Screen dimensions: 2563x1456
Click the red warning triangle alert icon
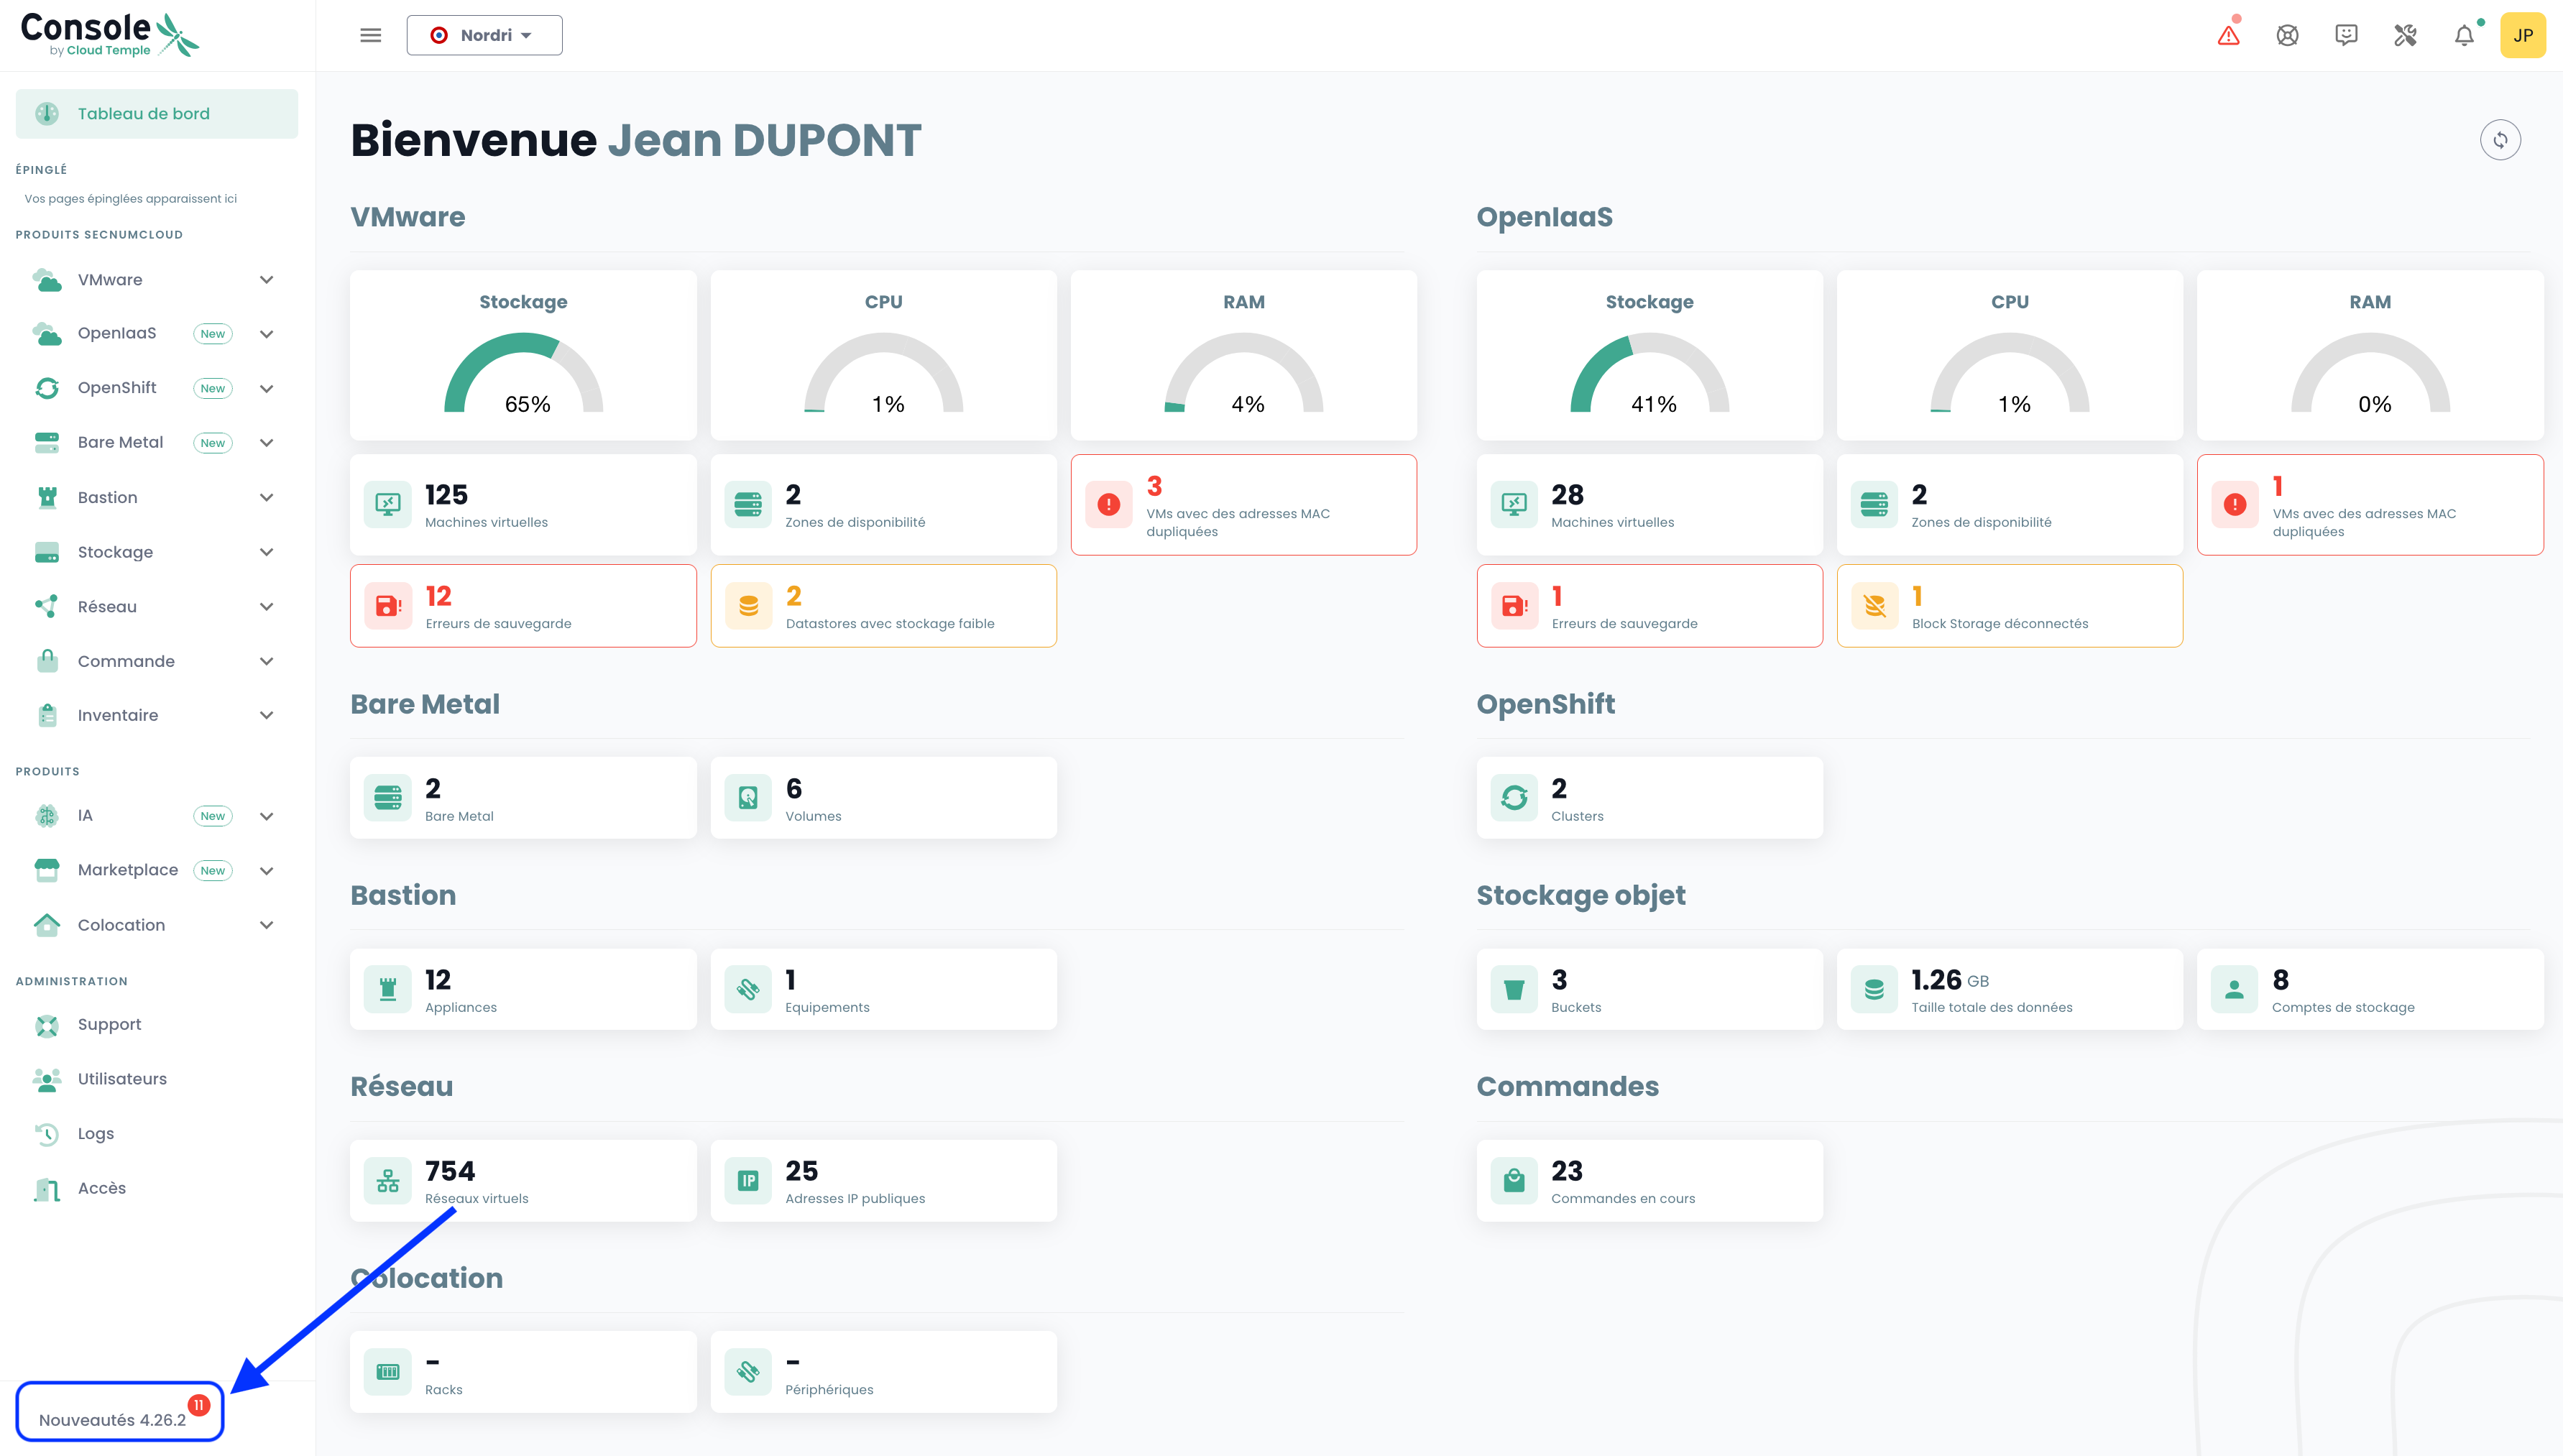[2228, 36]
